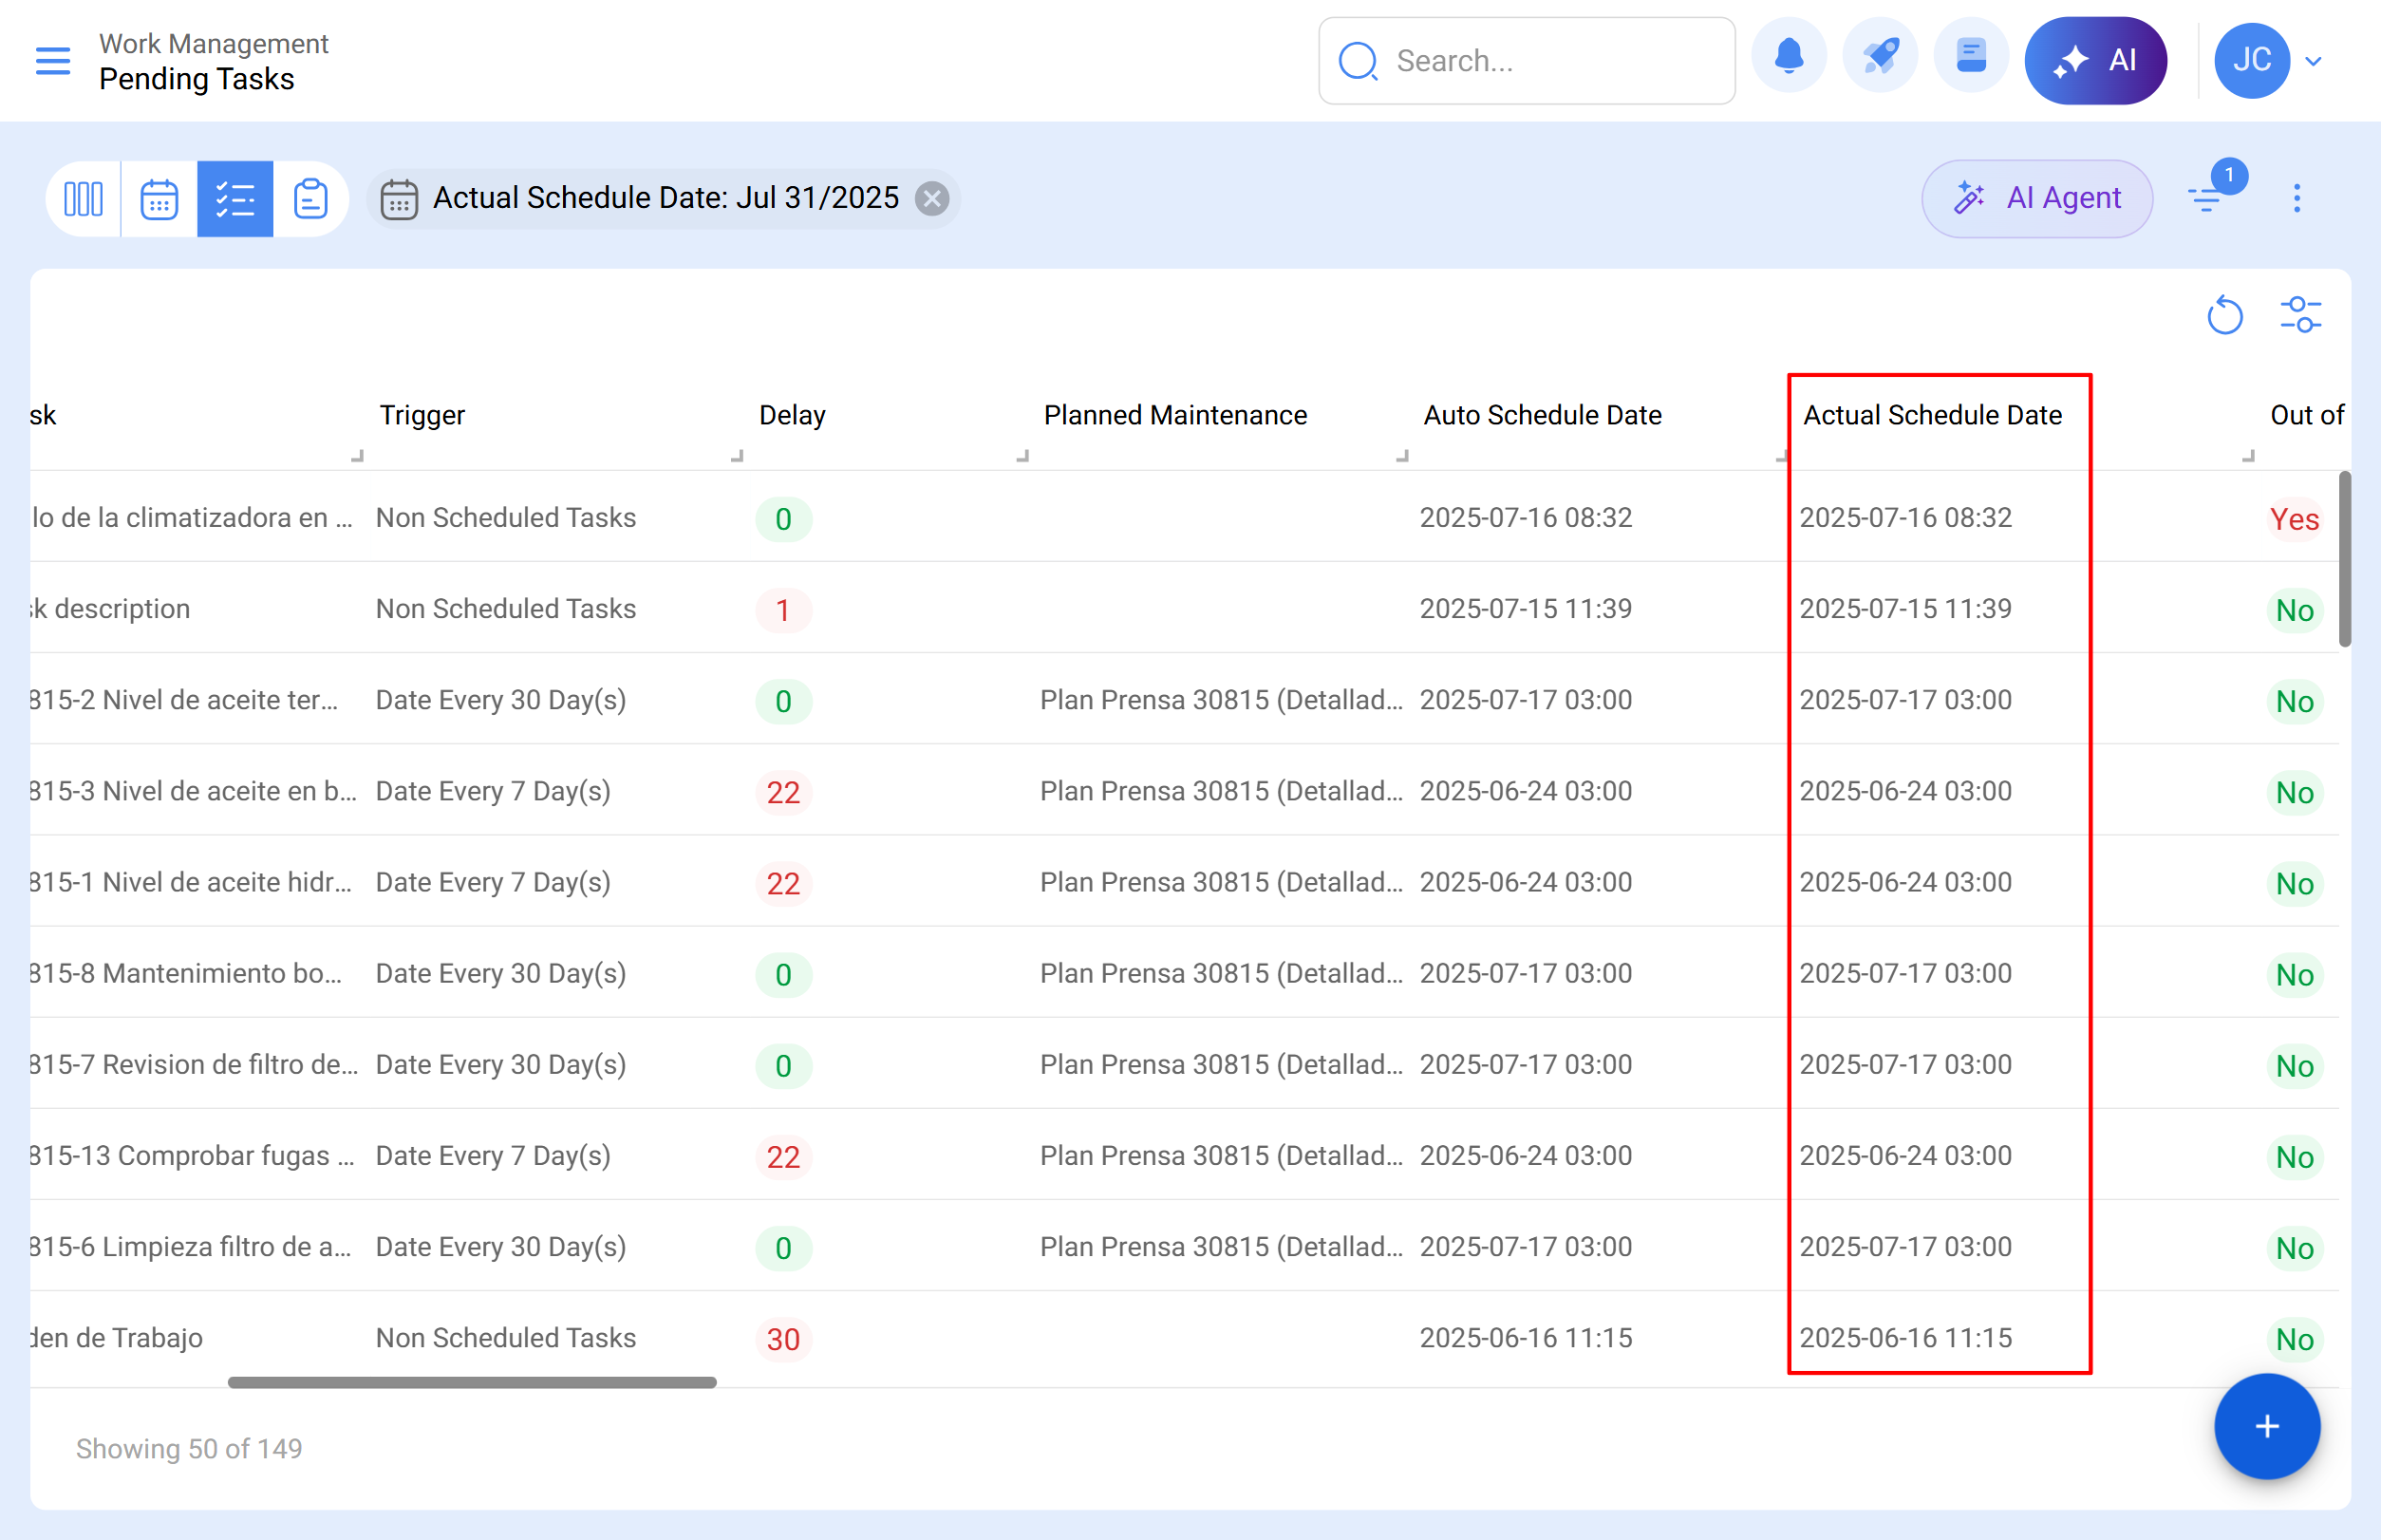Viewport: 2381px width, 1540px height.
Task: Refresh the task table
Action: coord(2224,316)
